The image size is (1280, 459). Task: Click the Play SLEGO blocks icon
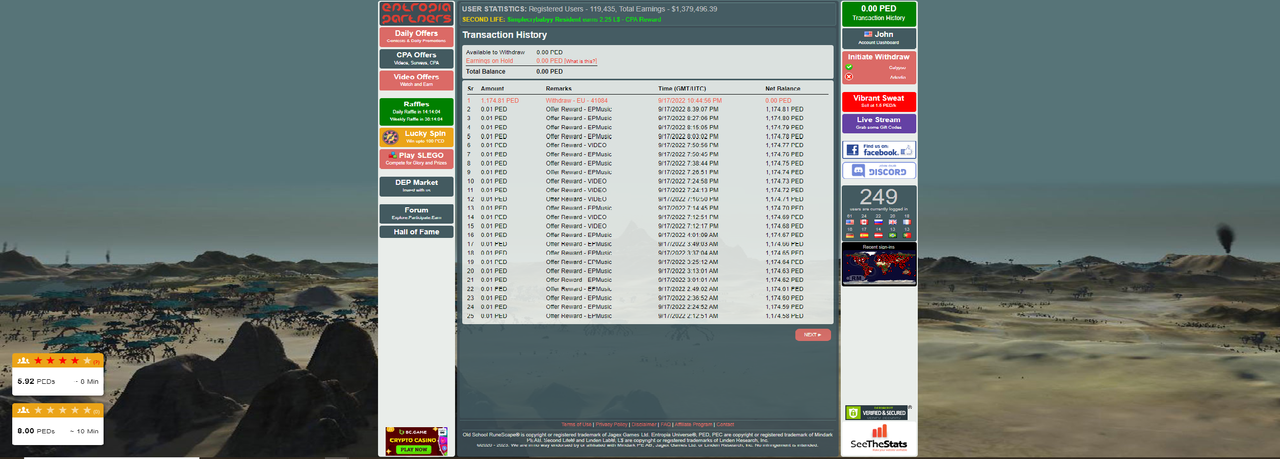pos(391,155)
